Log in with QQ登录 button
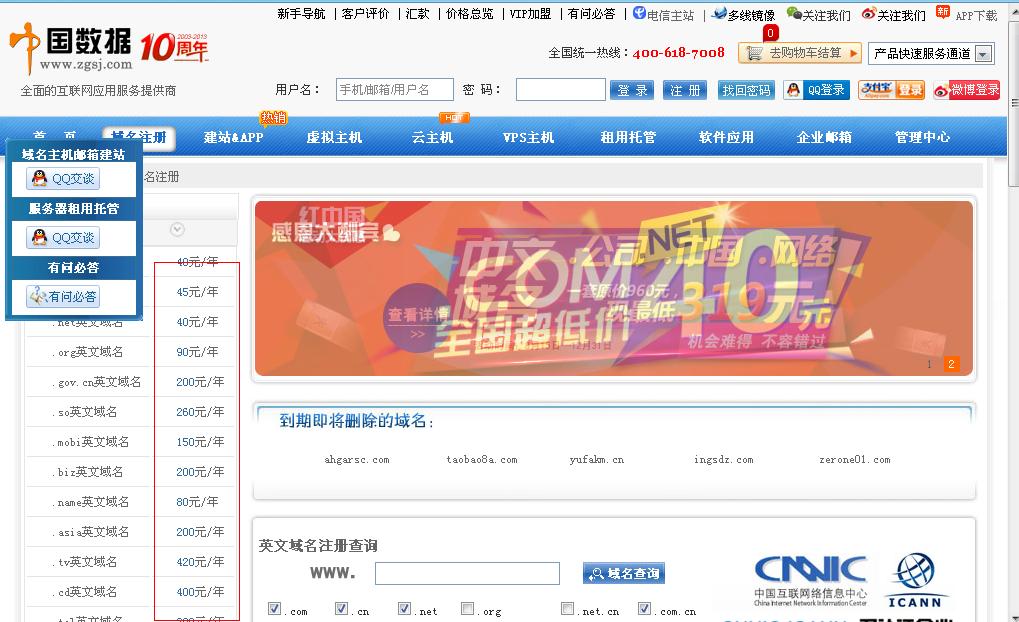This screenshot has width=1019, height=622. tap(817, 90)
